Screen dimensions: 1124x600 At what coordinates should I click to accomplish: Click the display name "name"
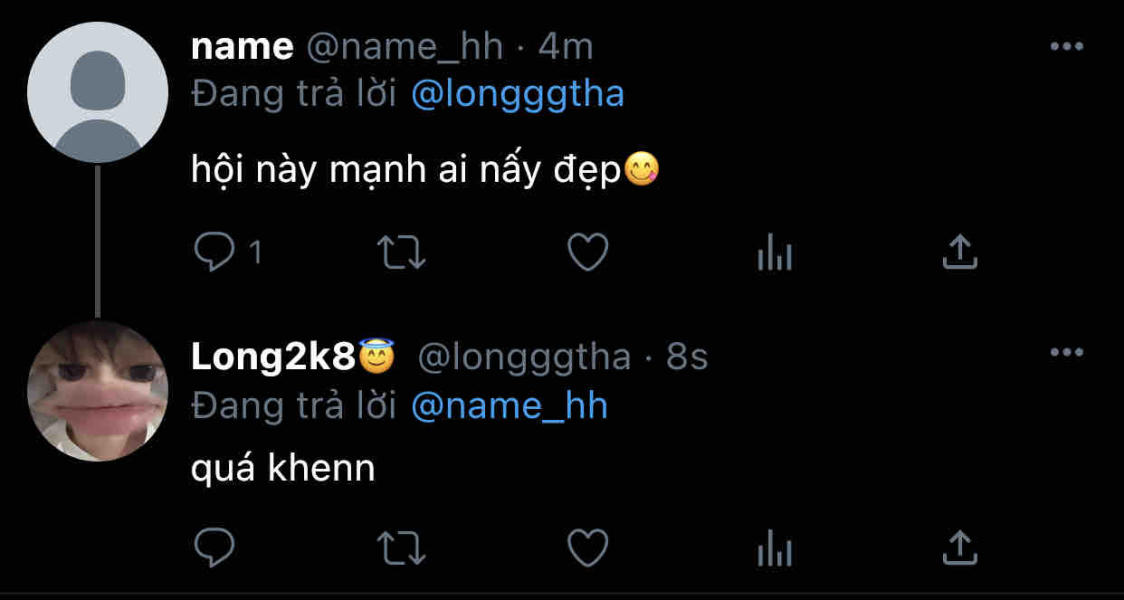[242, 46]
